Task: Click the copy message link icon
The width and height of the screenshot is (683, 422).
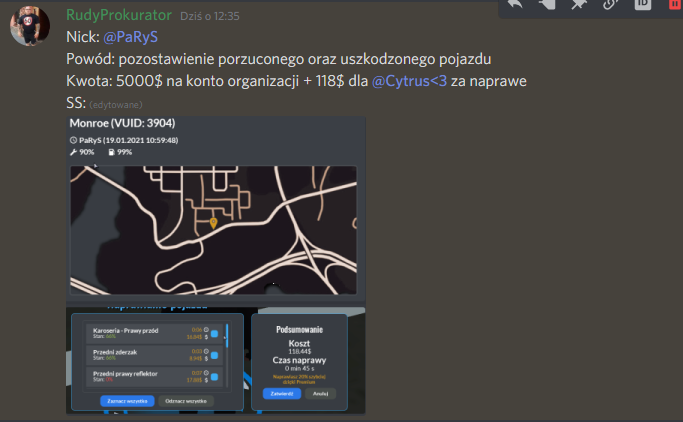Action: [x=611, y=4]
